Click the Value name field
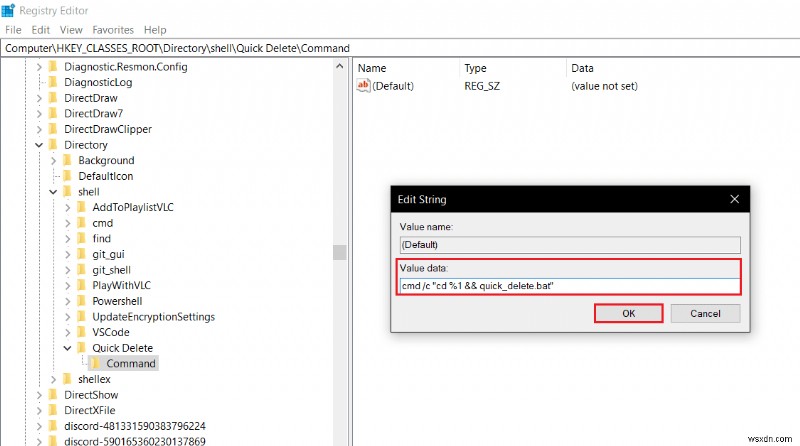 (x=570, y=244)
